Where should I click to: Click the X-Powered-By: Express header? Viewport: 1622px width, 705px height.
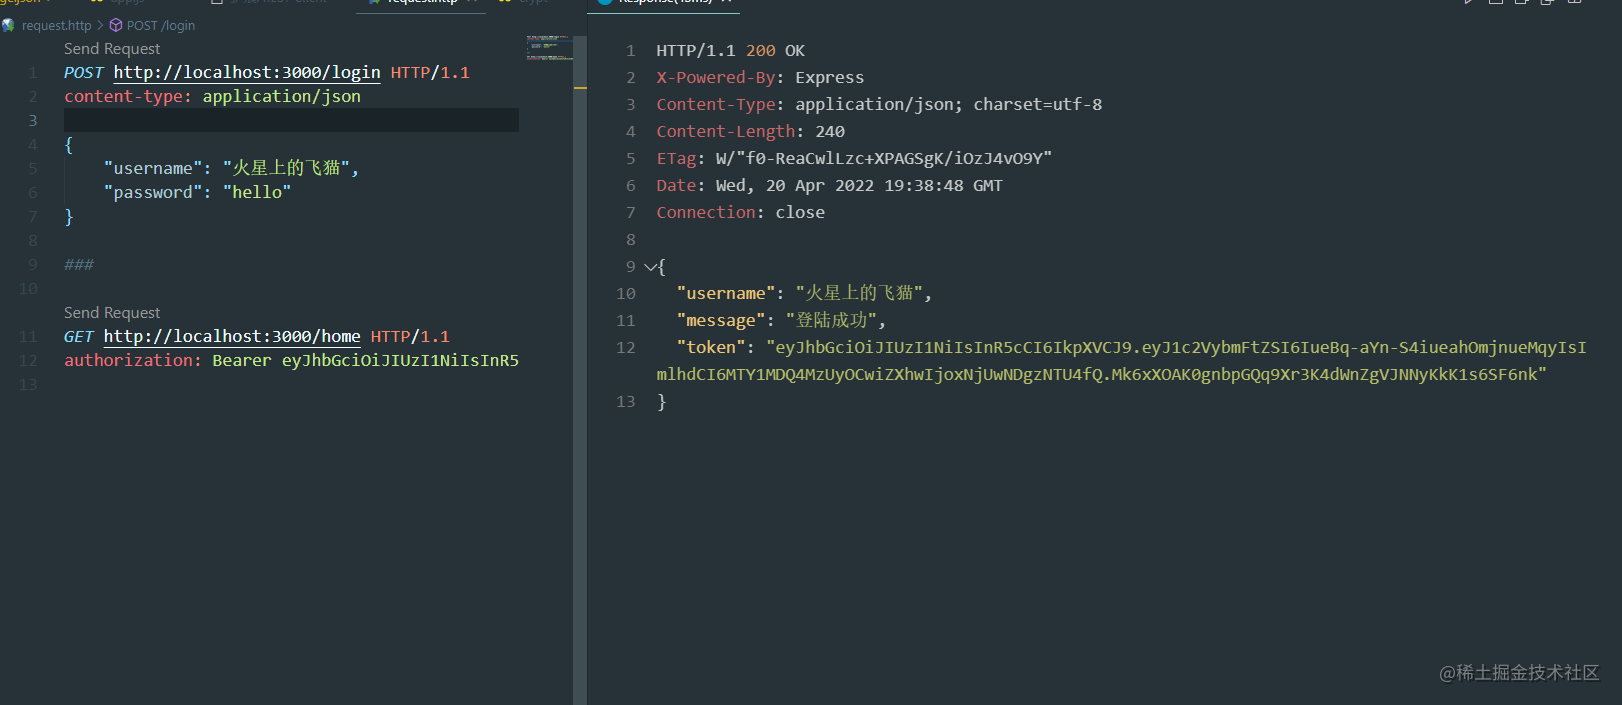[760, 78]
